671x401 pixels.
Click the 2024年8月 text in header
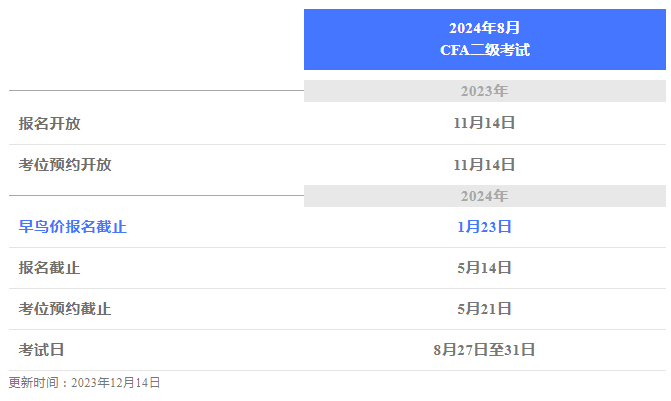coord(484,28)
